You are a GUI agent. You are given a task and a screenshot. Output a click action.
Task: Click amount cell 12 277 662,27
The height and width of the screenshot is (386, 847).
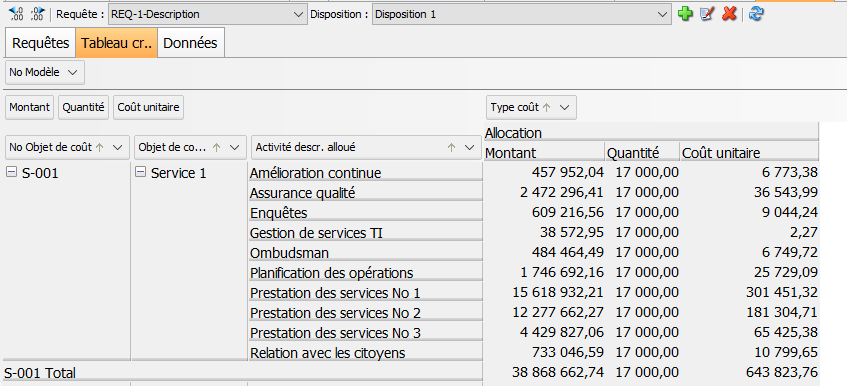coord(544,312)
